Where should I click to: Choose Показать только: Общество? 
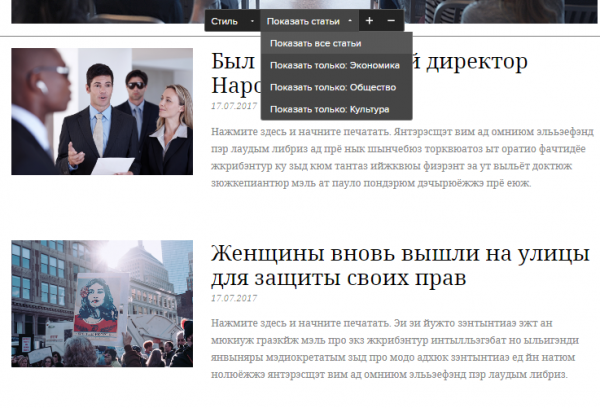[336, 87]
